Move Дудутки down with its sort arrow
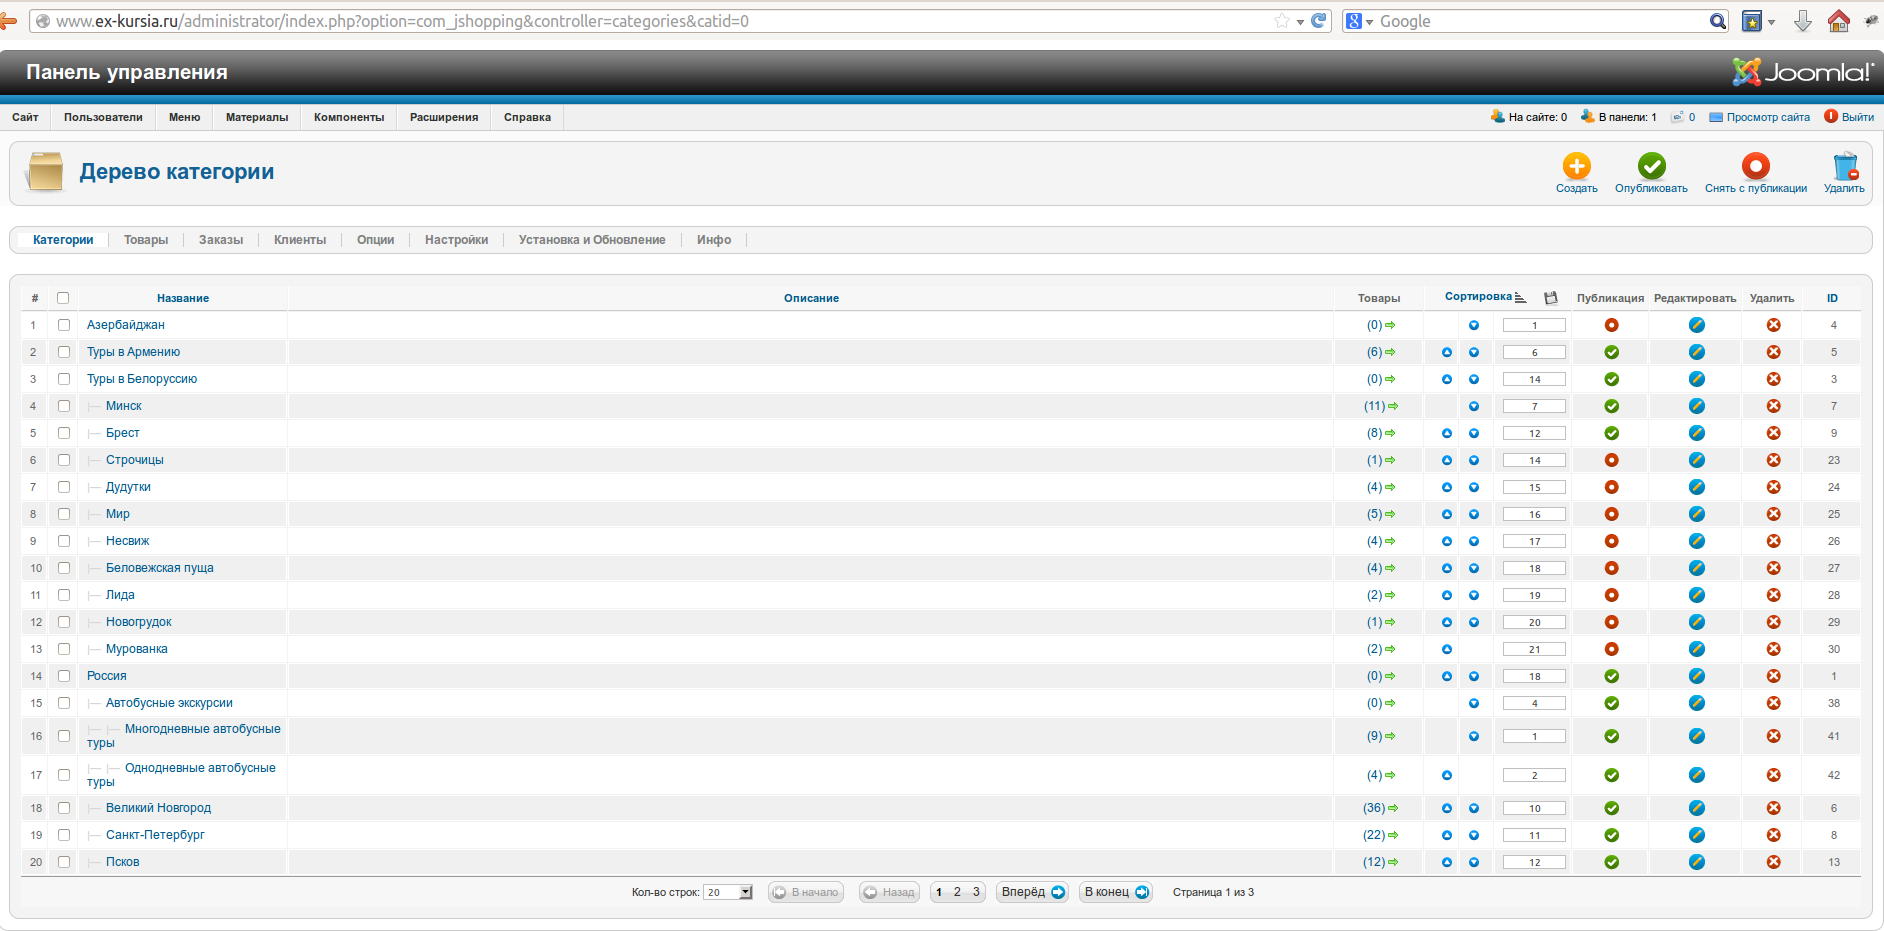This screenshot has height=931, width=1884. click(1474, 487)
